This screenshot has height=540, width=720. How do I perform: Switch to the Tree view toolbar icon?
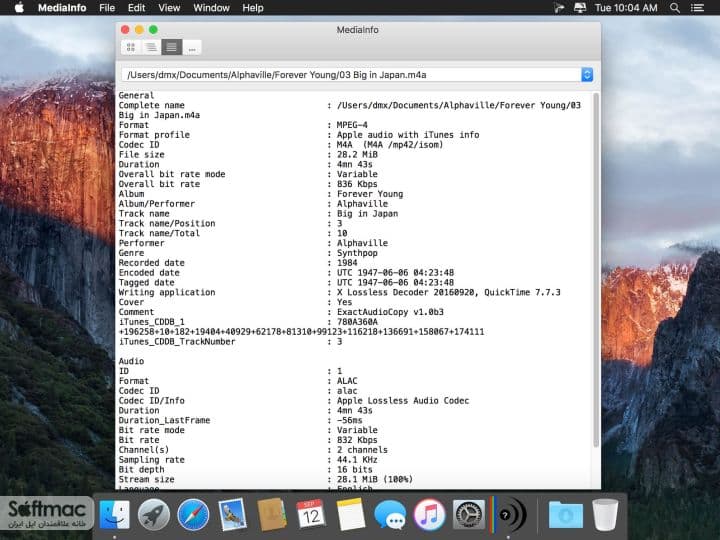coord(151,47)
